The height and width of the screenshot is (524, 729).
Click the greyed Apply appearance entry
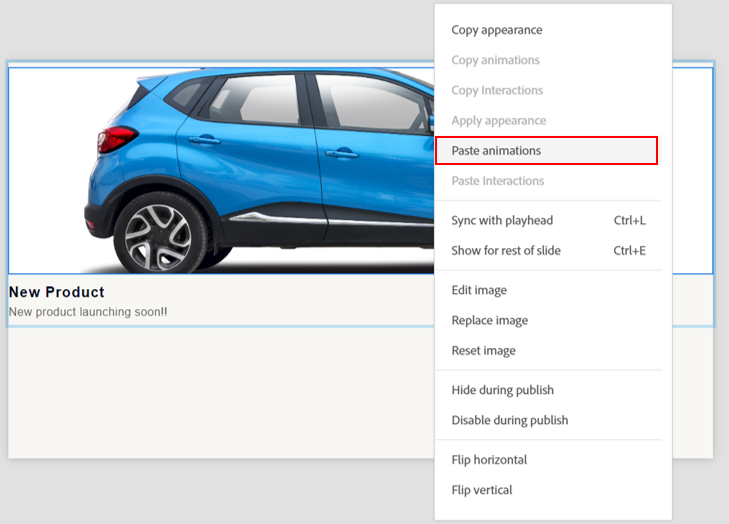pos(498,121)
